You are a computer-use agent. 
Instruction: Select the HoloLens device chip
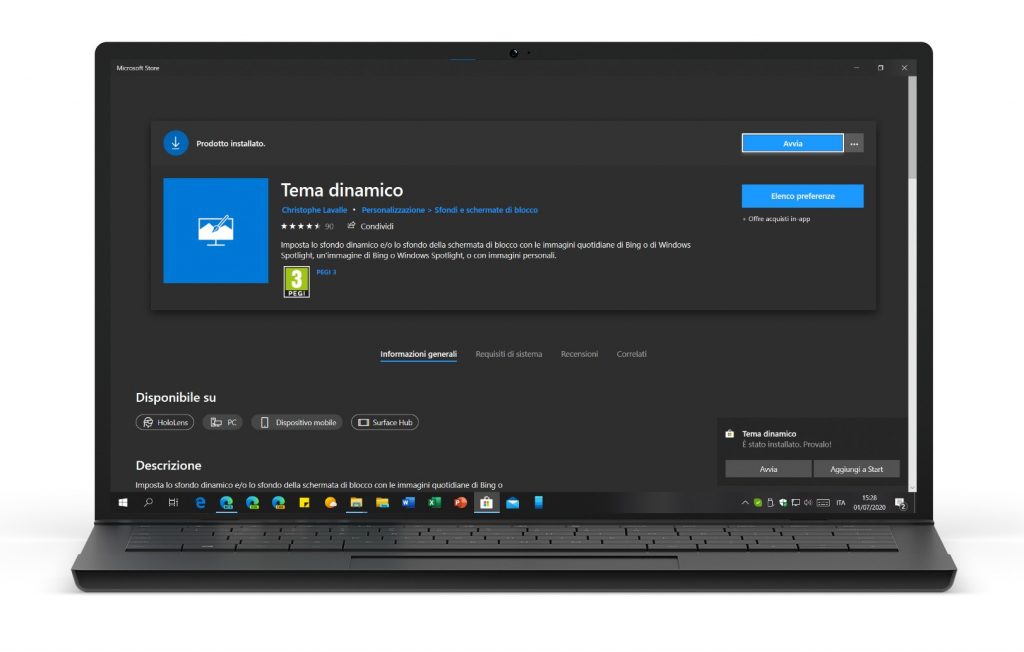pyautogui.click(x=165, y=423)
